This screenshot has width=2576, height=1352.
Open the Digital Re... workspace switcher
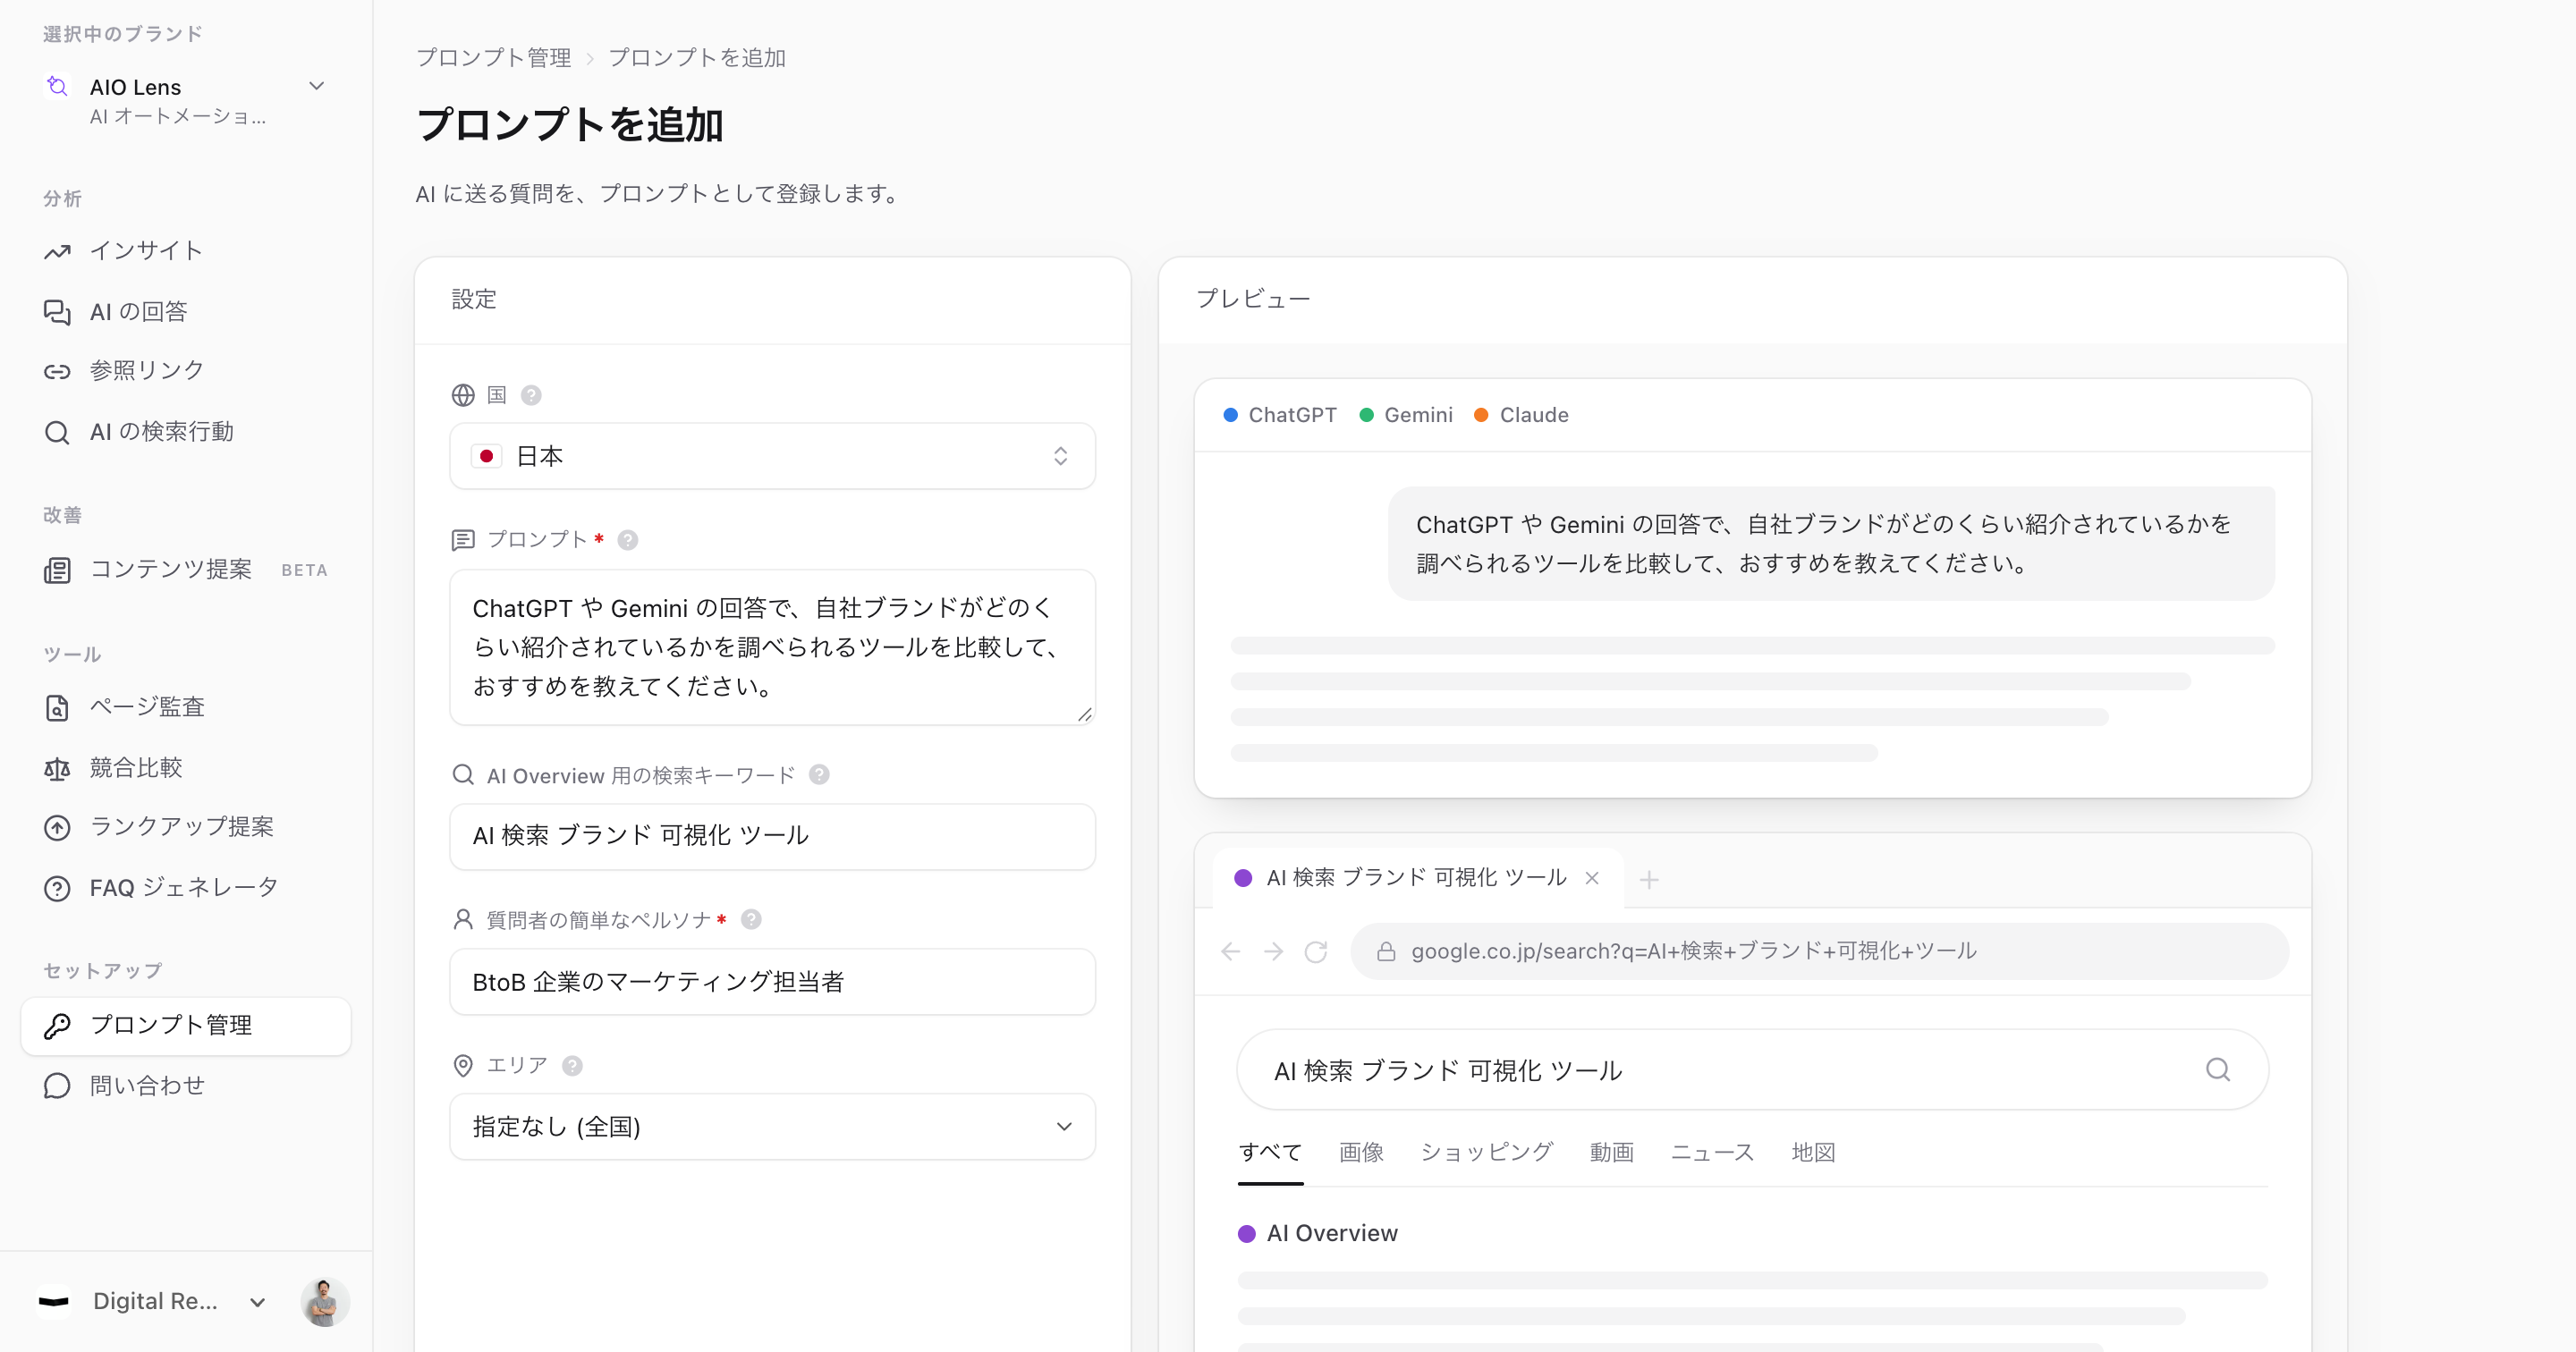coord(152,1302)
